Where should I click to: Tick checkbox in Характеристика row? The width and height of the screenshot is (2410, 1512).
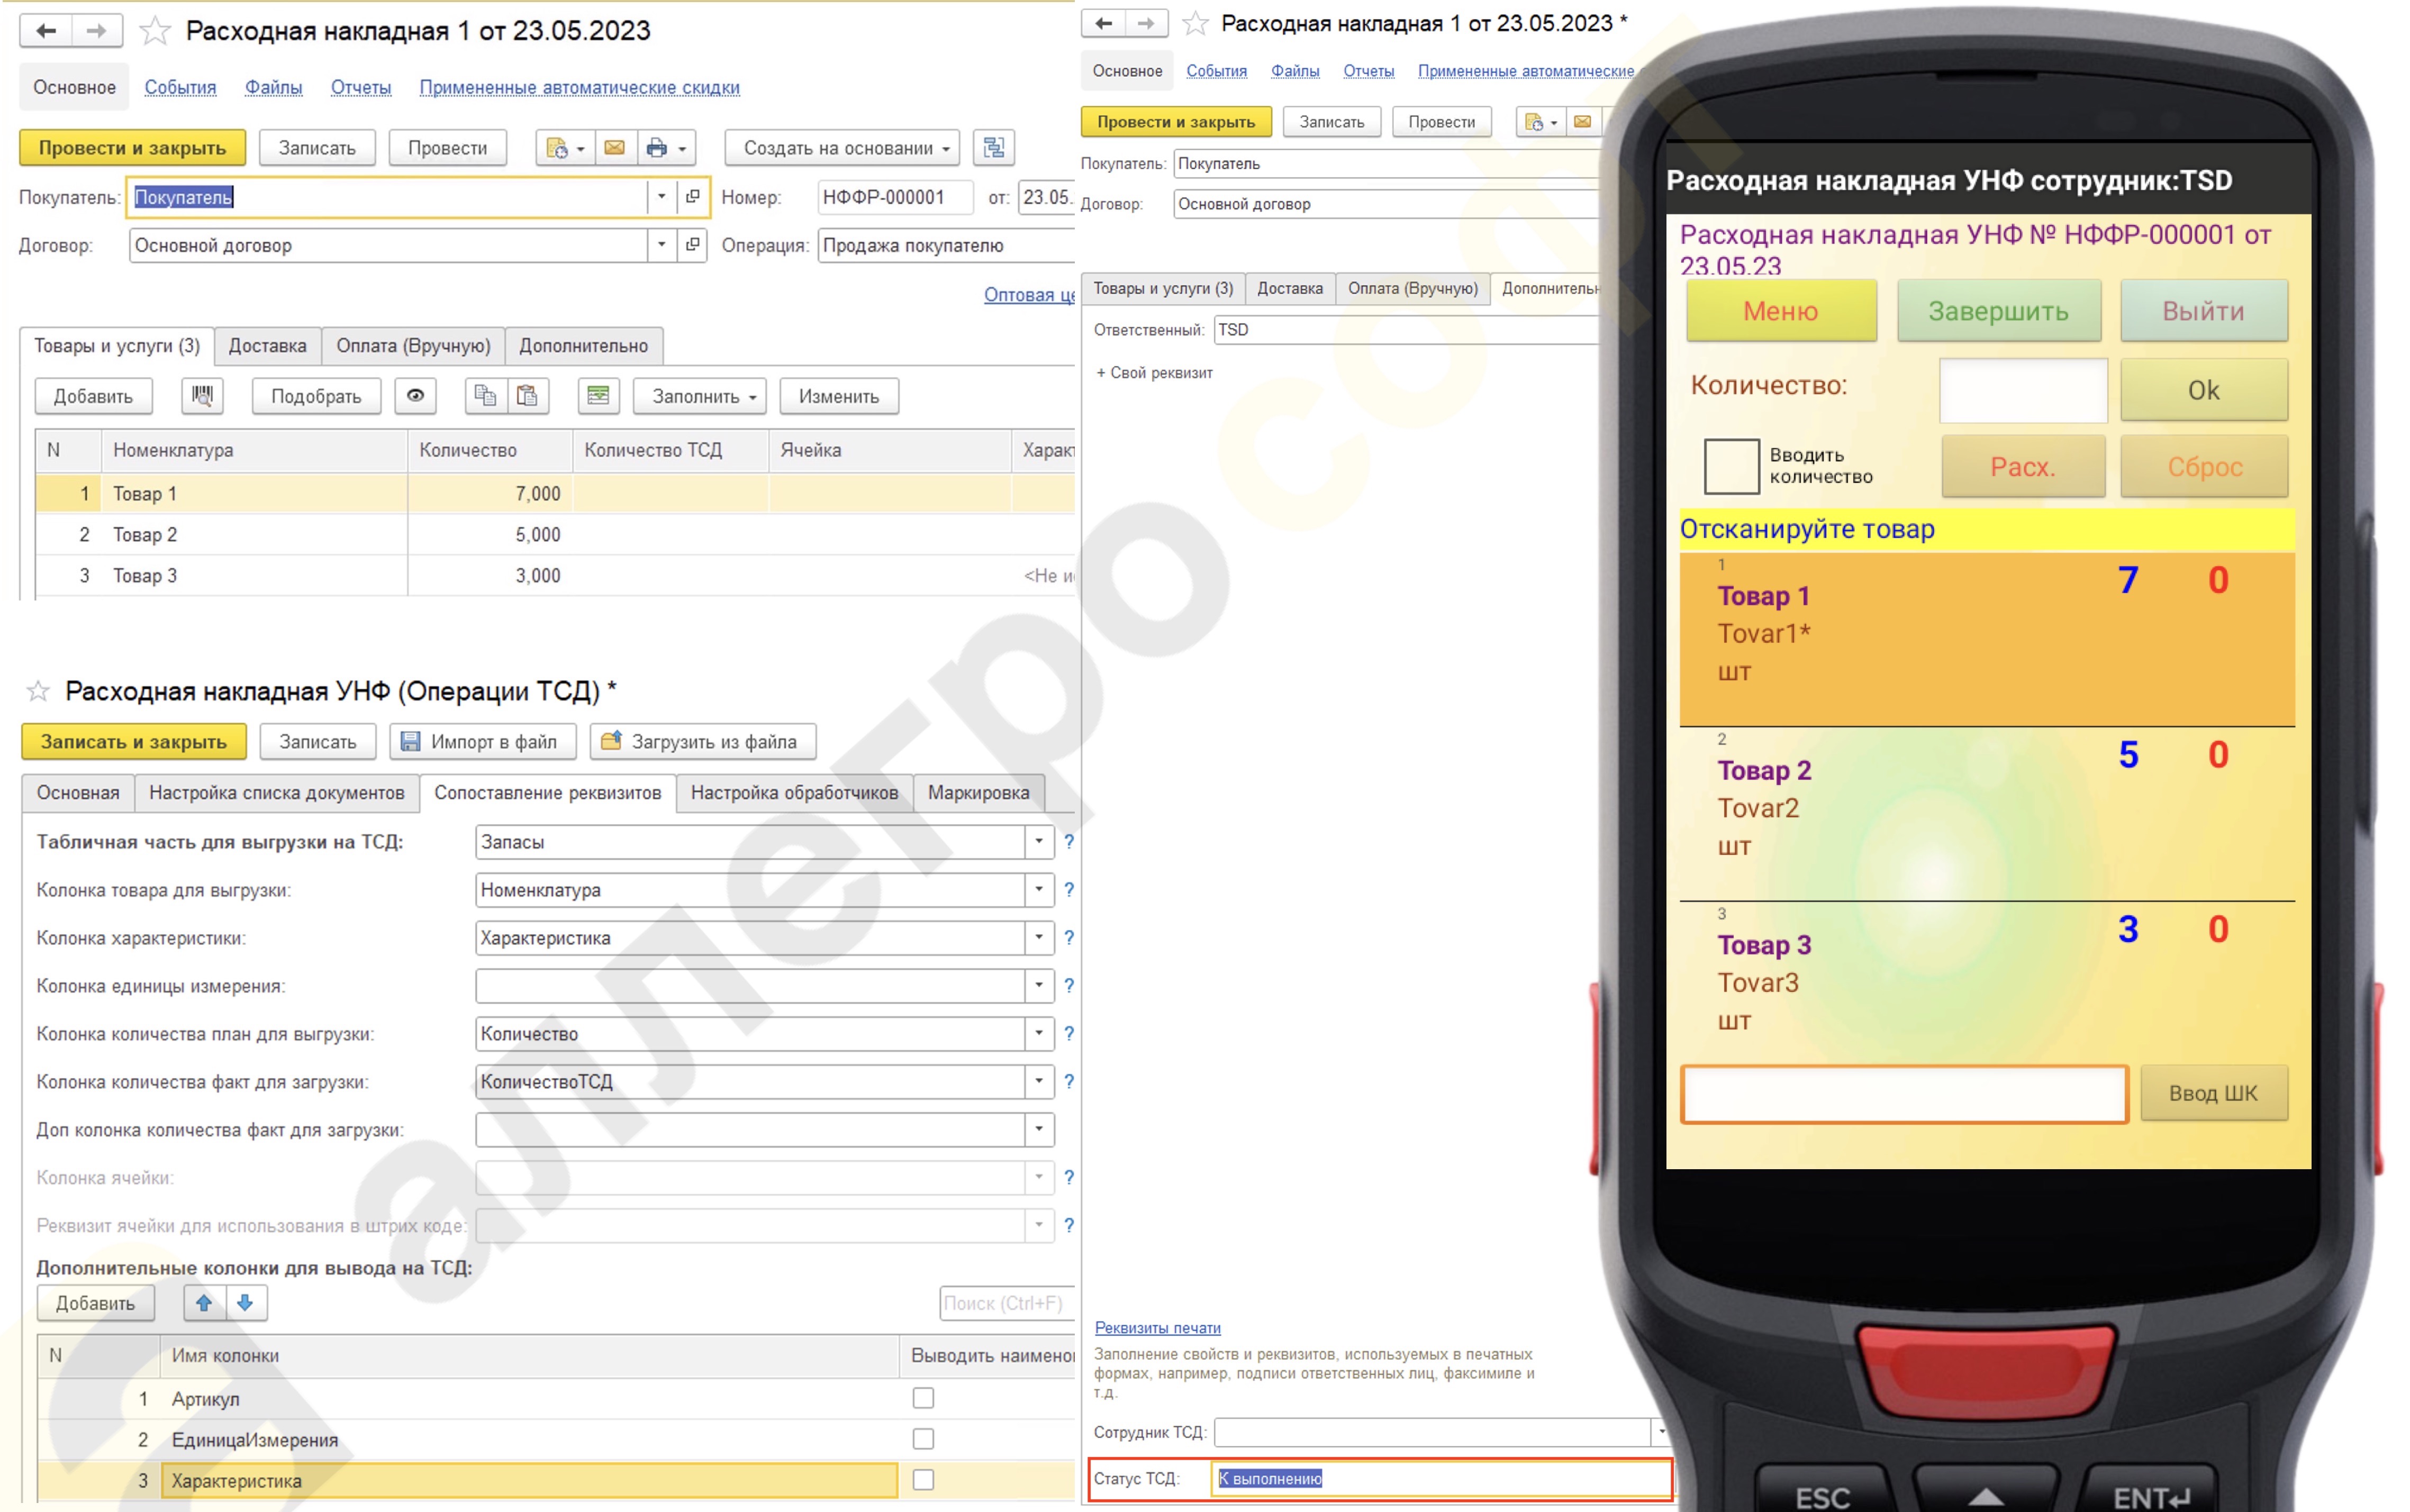pyautogui.click(x=922, y=1480)
